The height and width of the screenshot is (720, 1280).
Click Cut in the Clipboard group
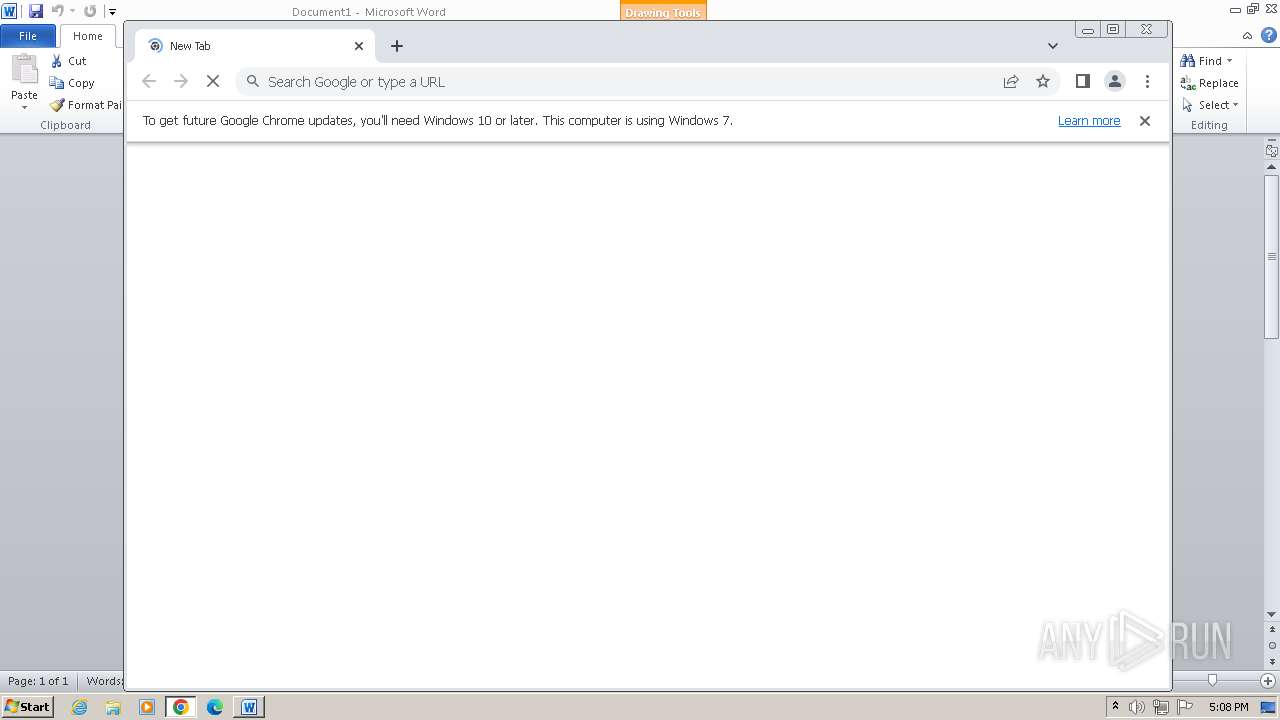(69, 61)
